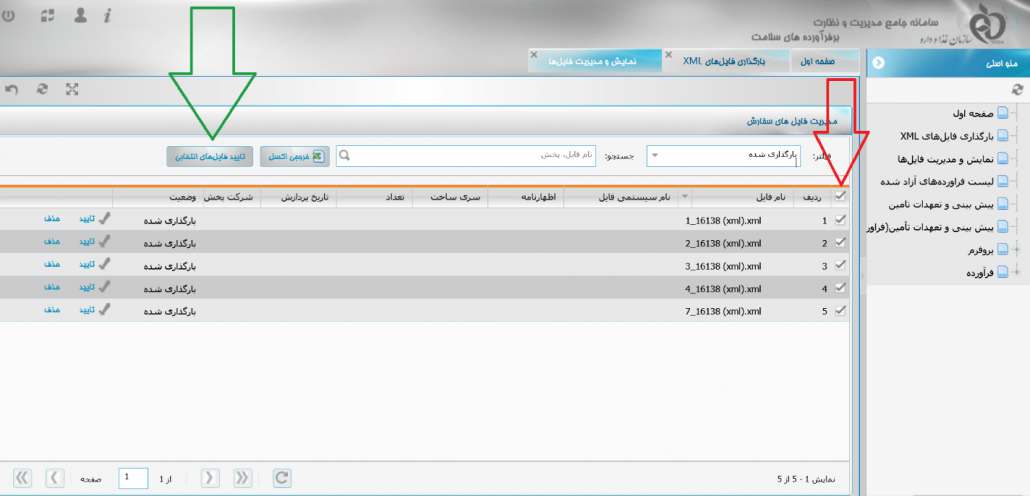This screenshot has width=1030, height=496.
Task: Click the خروجی اکسل export button
Action: (294, 156)
